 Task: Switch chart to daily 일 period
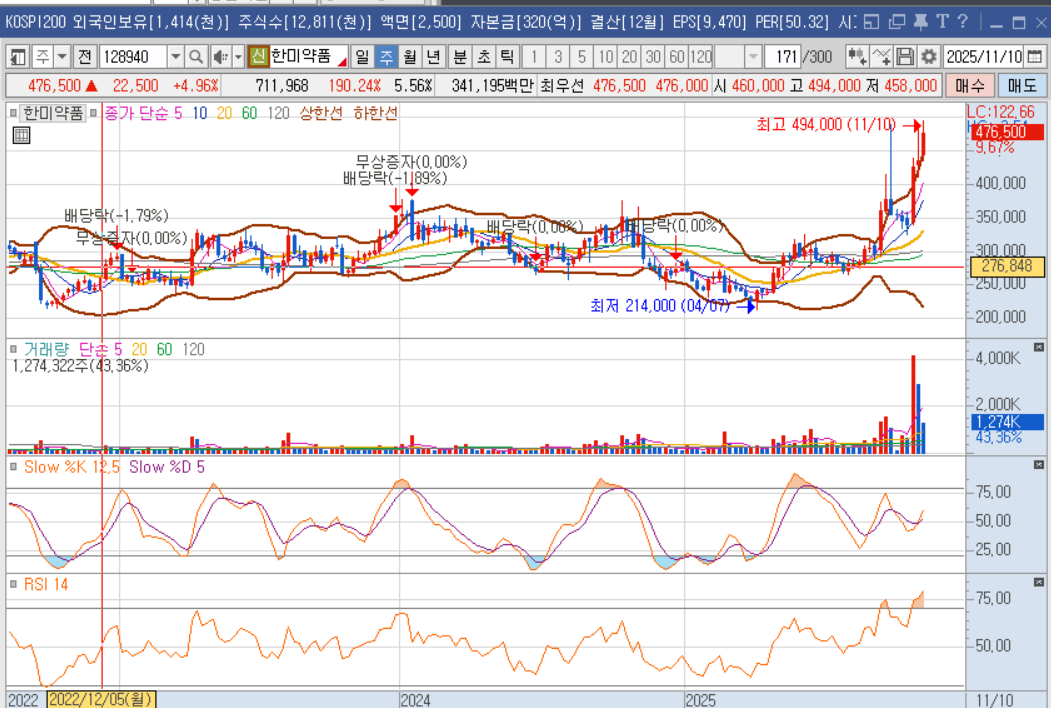[363, 57]
